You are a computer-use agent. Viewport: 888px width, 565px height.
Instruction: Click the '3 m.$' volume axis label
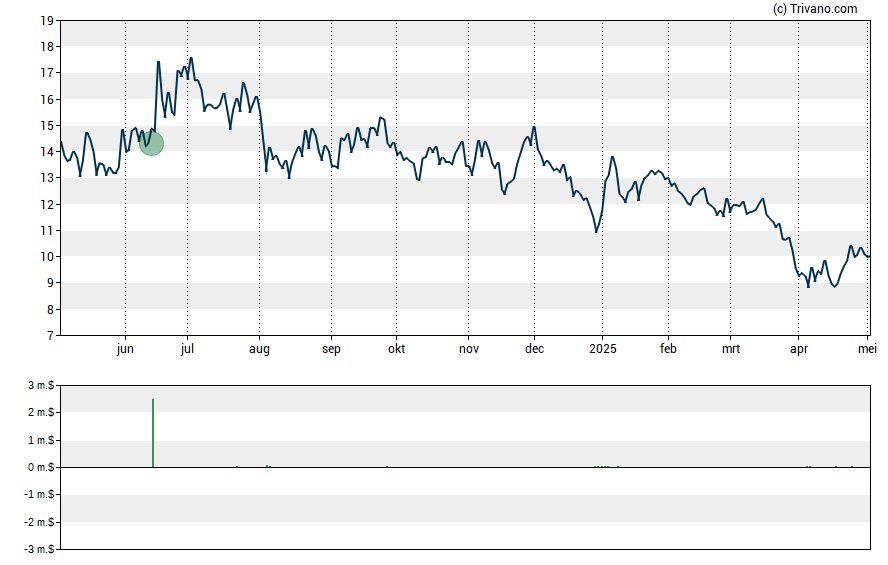(41, 386)
